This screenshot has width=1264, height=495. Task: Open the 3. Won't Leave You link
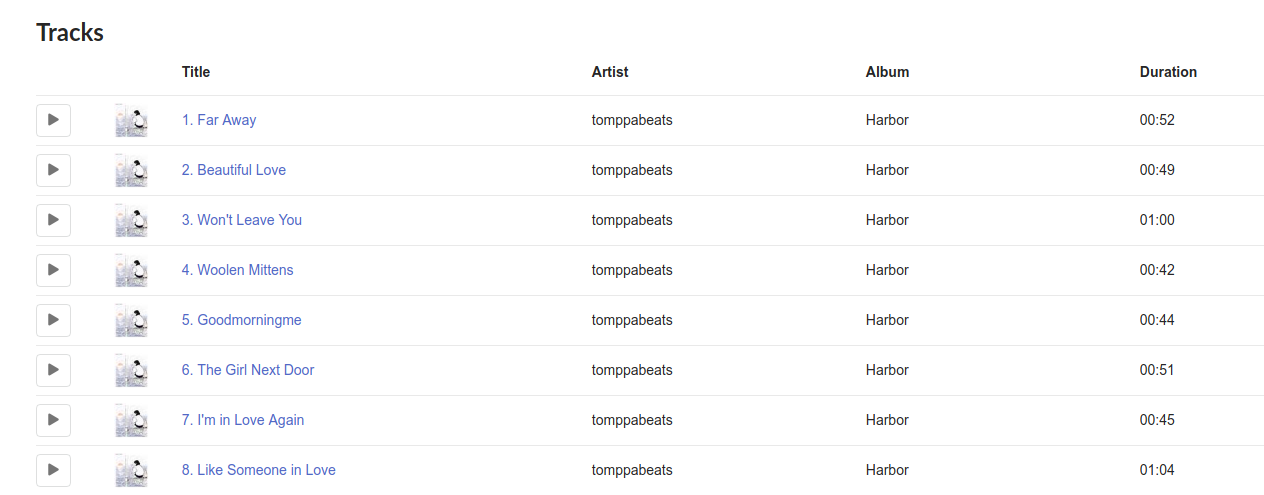click(242, 220)
